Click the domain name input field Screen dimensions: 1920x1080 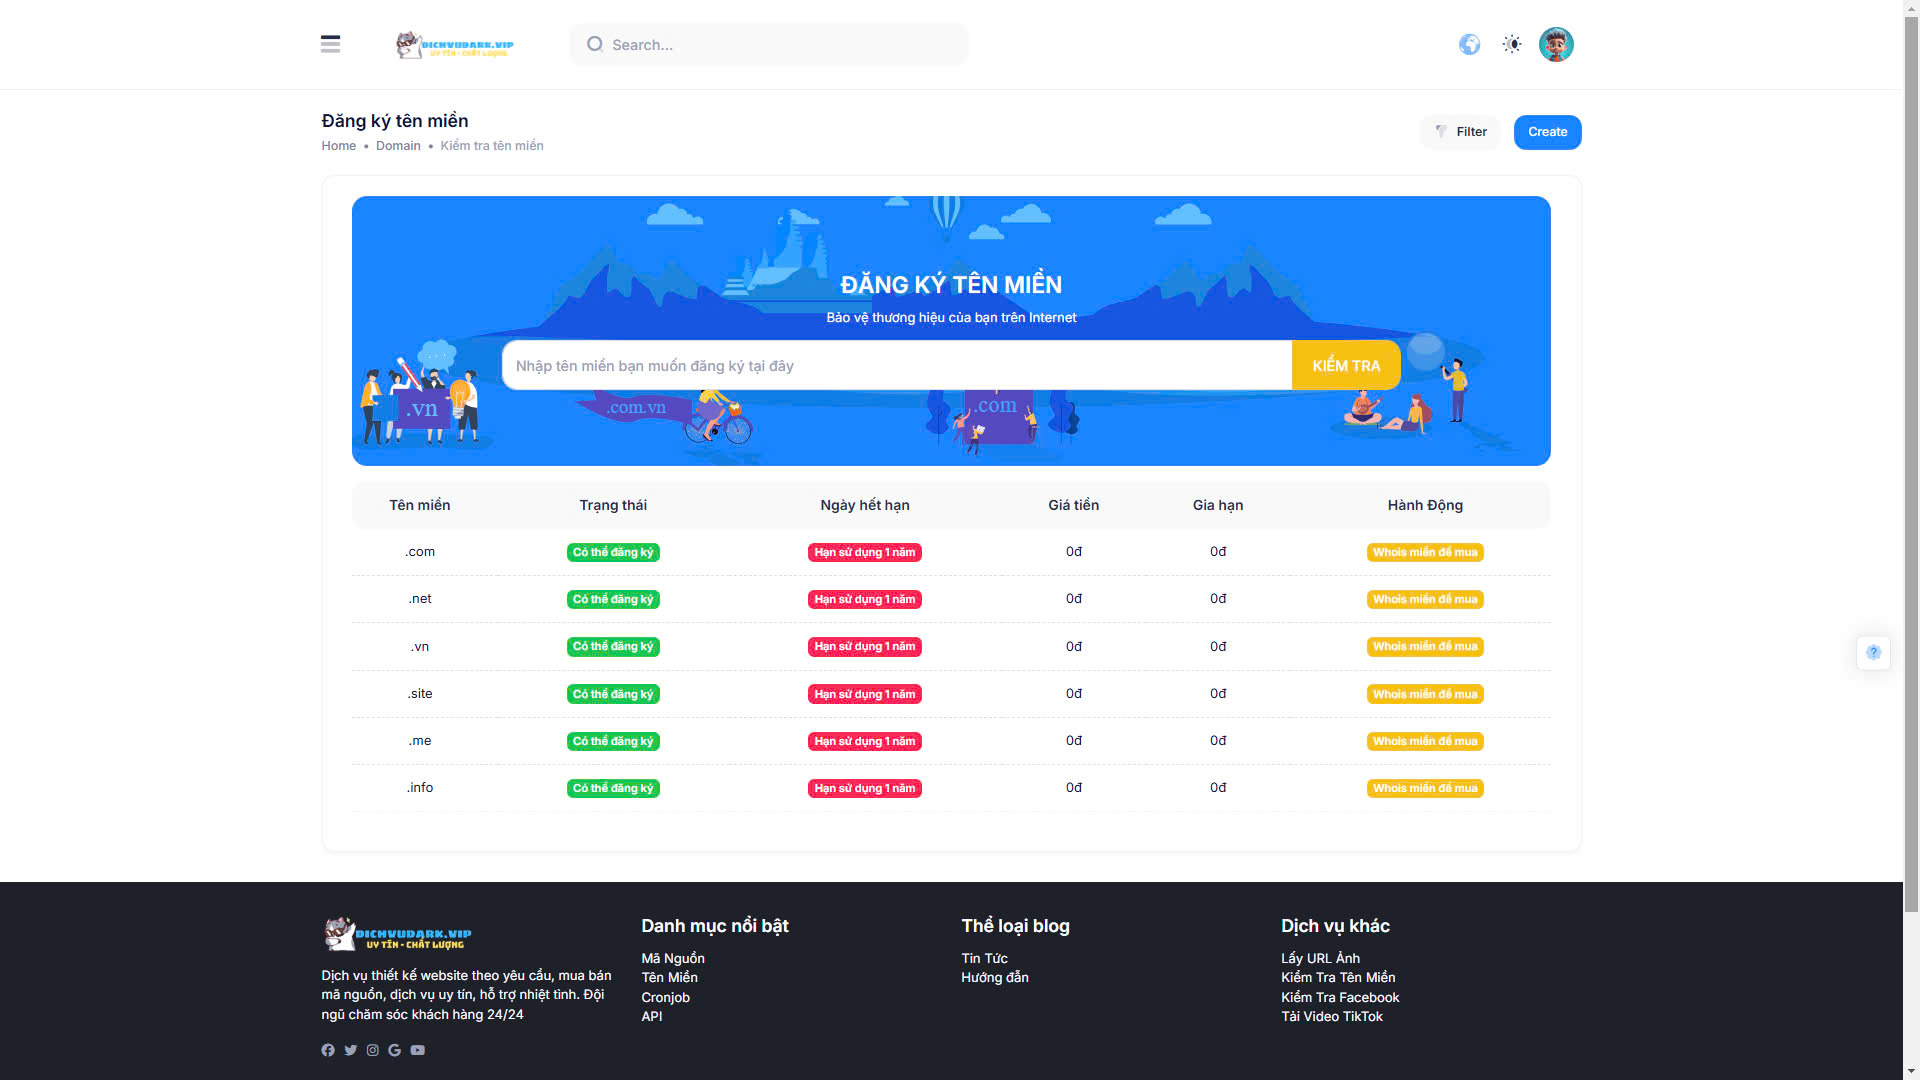coord(896,366)
